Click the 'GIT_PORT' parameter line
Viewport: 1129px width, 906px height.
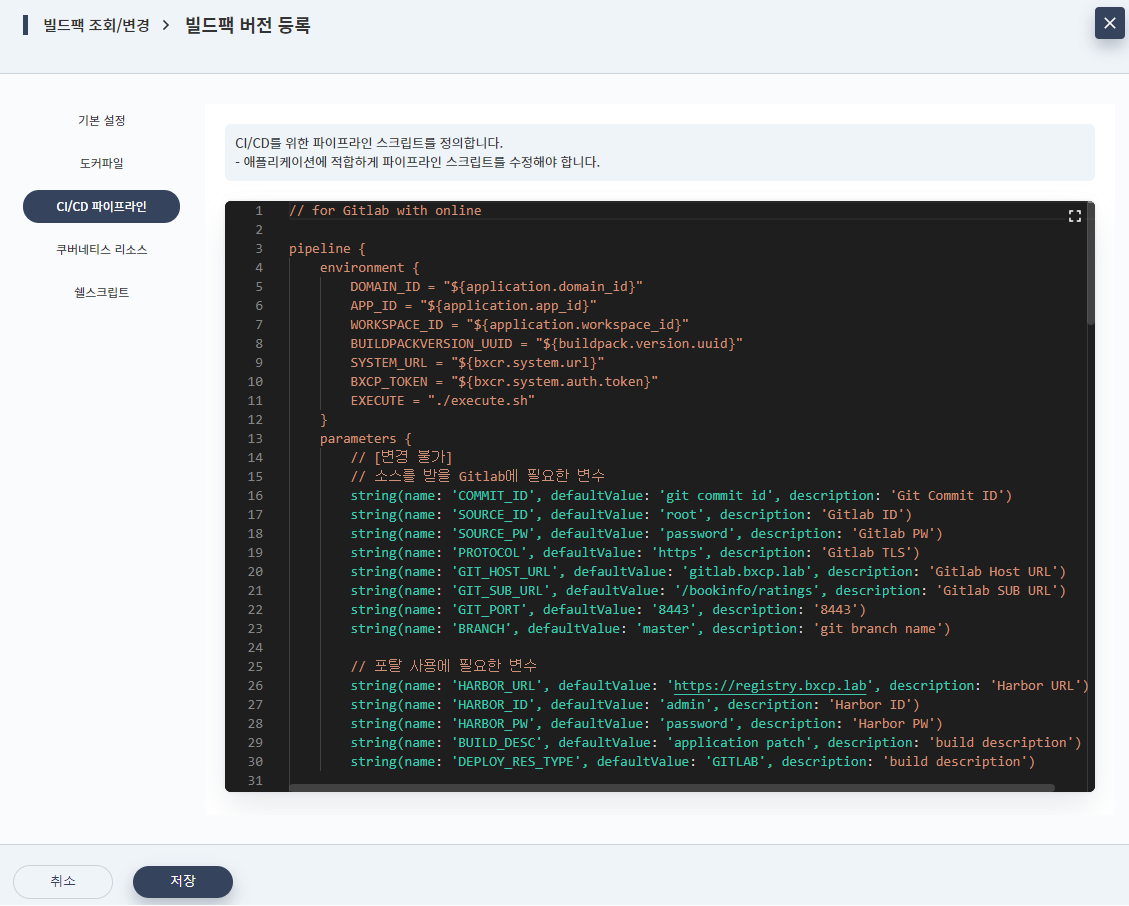tap(608, 609)
